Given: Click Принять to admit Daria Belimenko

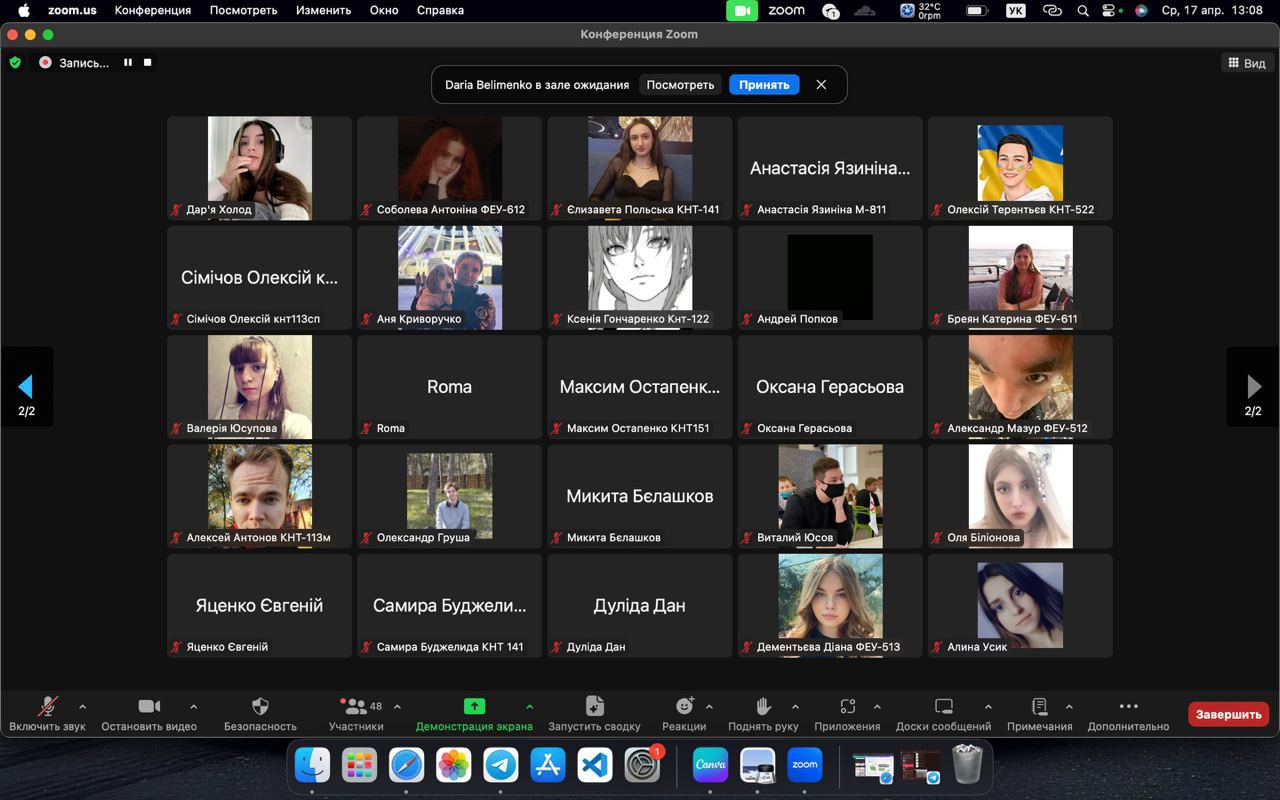Looking at the screenshot, I should coord(764,85).
